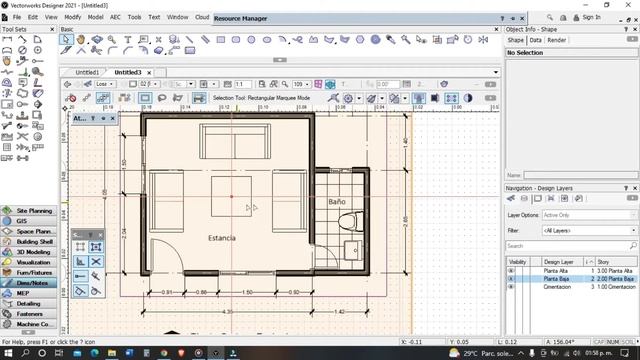640x360 pixels.
Task: Open the Windows Start menu
Action: point(8,353)
